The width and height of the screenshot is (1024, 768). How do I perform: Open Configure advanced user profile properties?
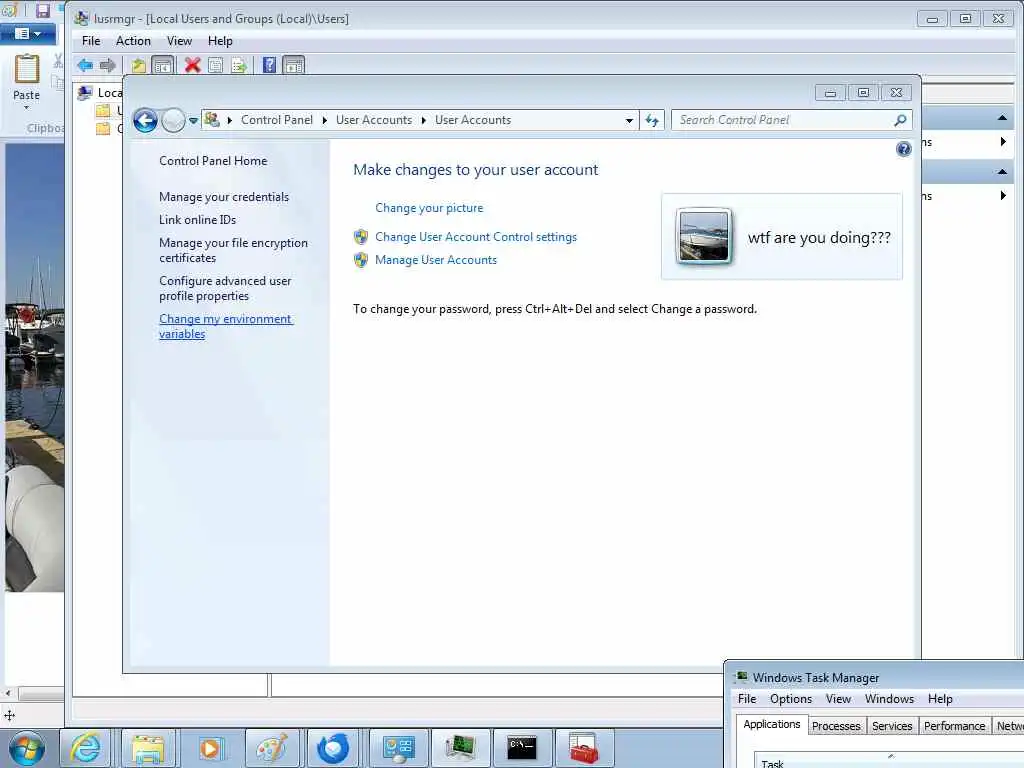(225, 288)
